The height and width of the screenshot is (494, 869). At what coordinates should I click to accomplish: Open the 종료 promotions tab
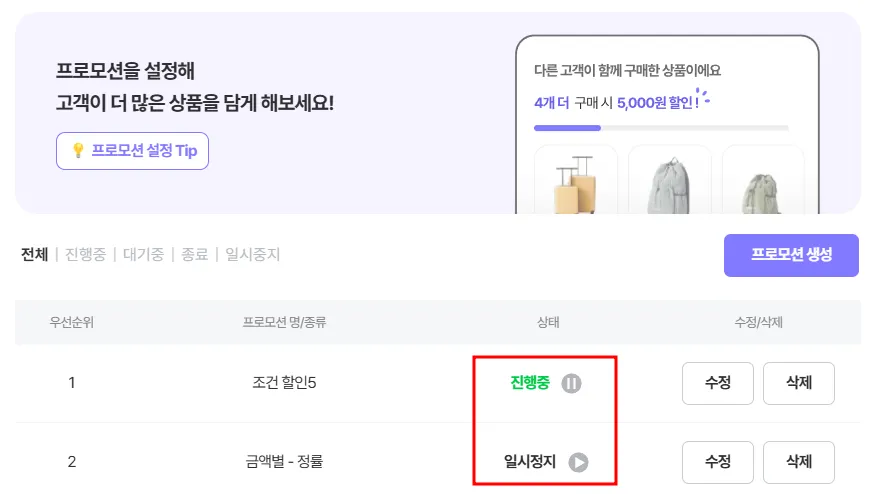point(195,254)
